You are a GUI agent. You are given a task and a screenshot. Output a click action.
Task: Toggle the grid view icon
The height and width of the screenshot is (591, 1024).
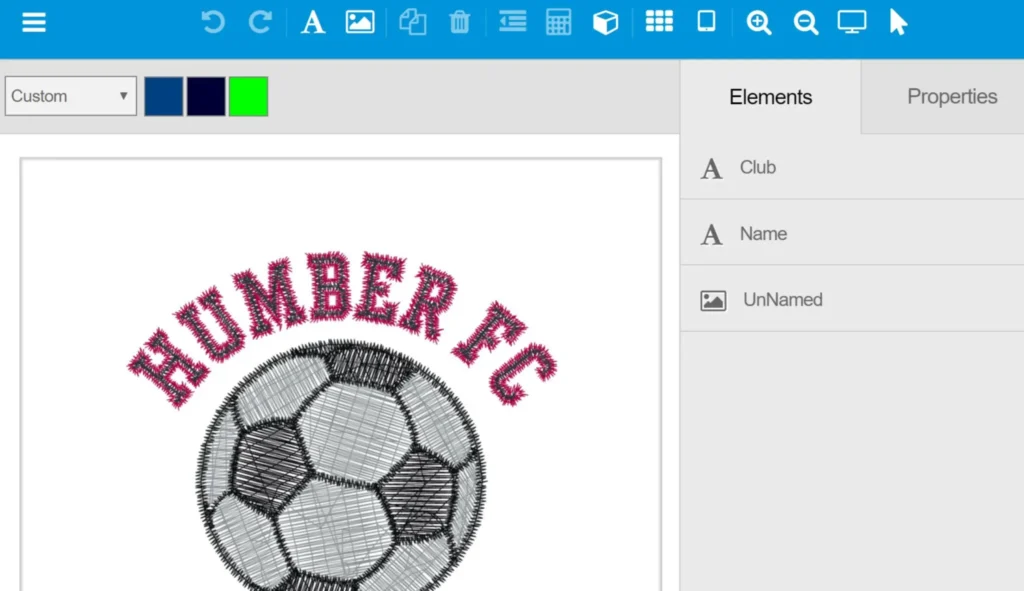(659, 22)
